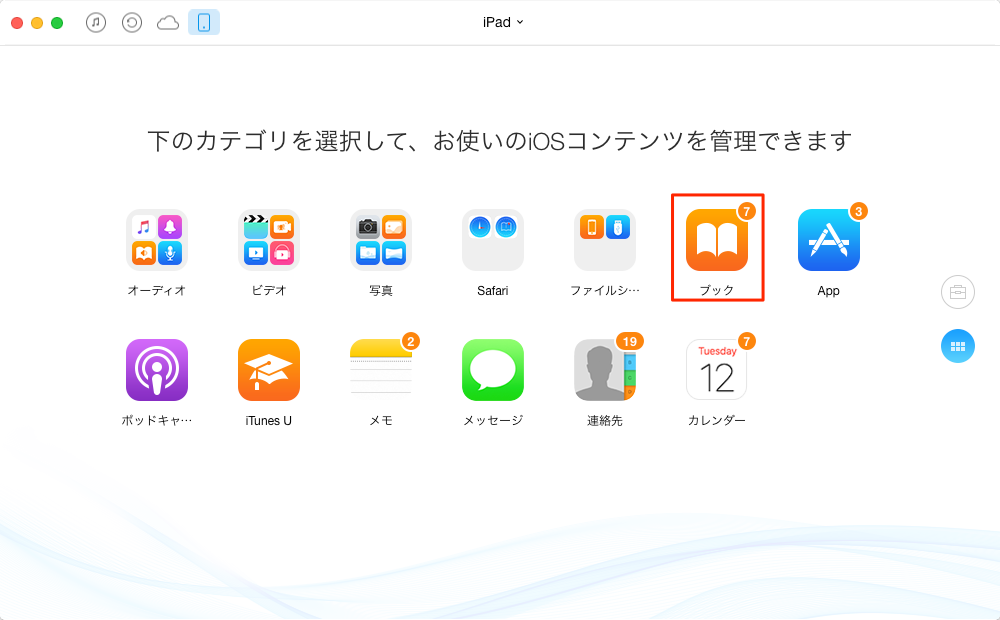Click the メッセージ label text
Screen dimensions: 1000x620
[x=493, y=420]
